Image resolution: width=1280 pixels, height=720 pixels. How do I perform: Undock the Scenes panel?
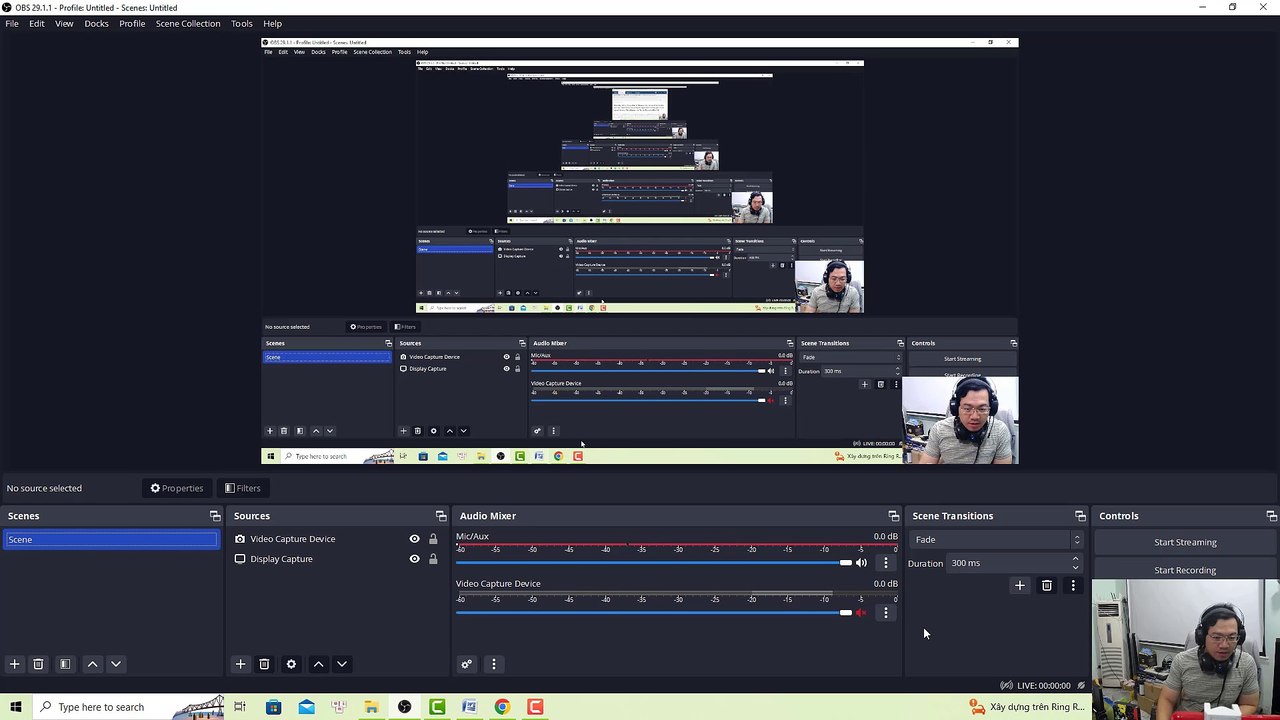(x=215, y=516)
